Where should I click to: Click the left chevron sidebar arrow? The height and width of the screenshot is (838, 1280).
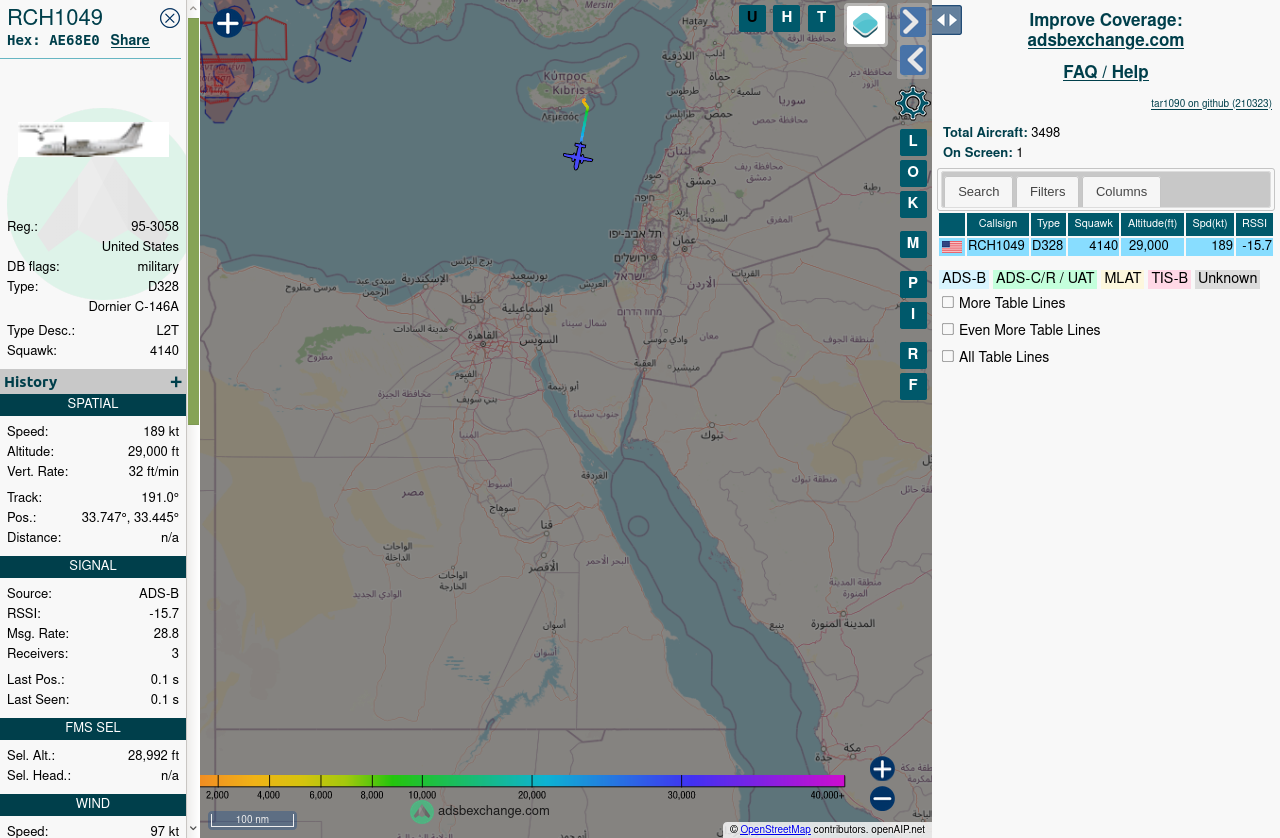913,60
